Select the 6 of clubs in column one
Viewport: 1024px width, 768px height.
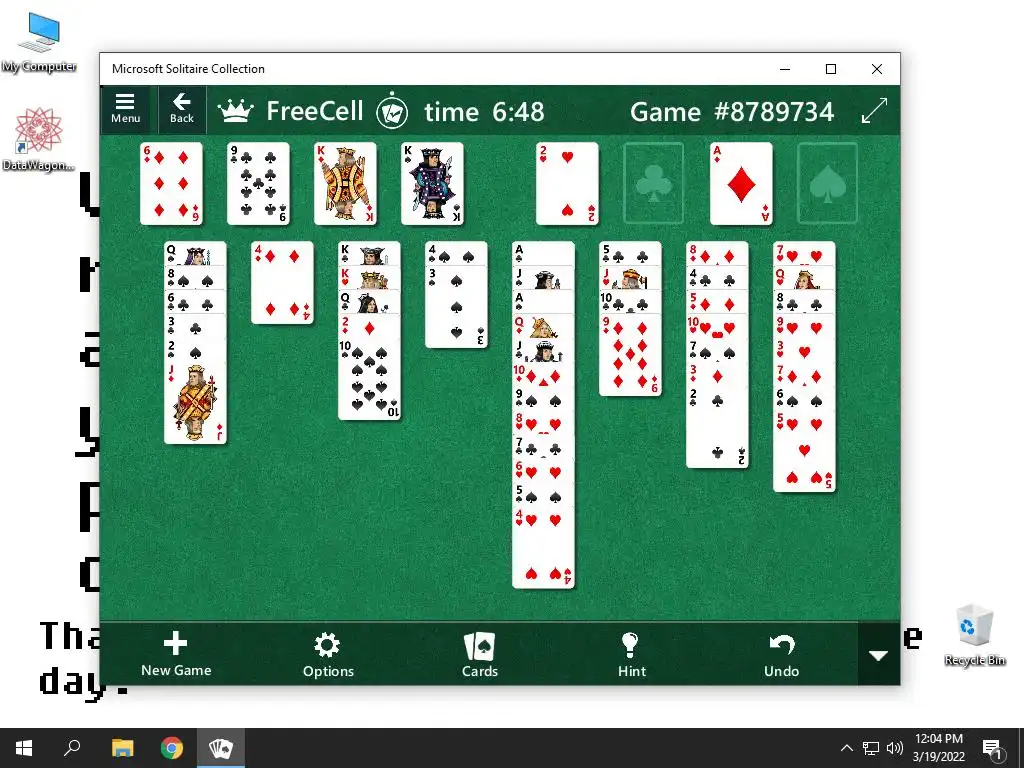pos(195,302)
